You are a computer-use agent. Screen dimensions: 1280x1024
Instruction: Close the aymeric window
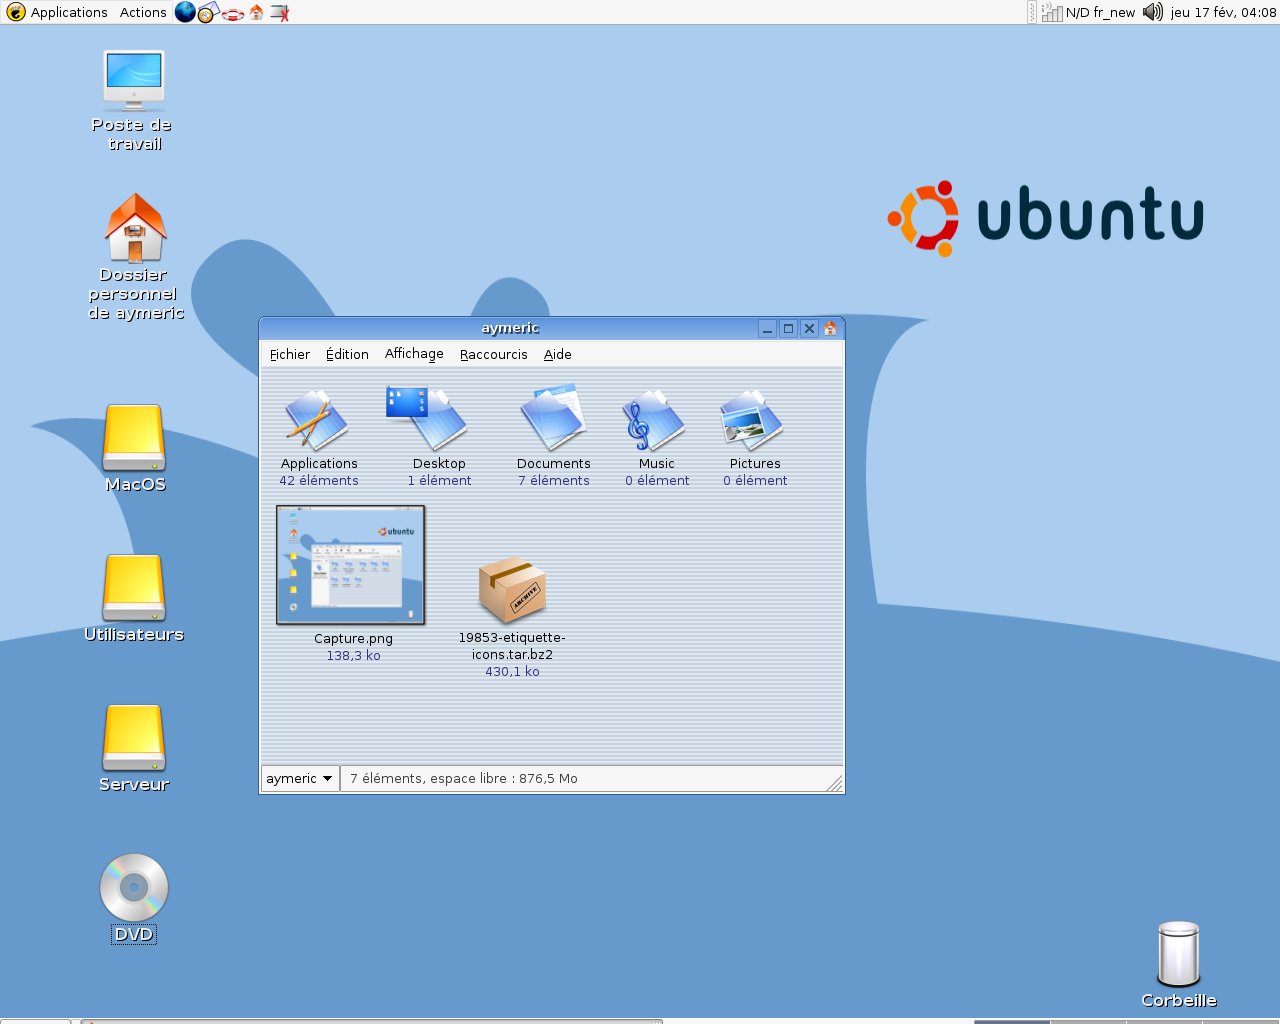pyautogui.click(x=809, y=328)
